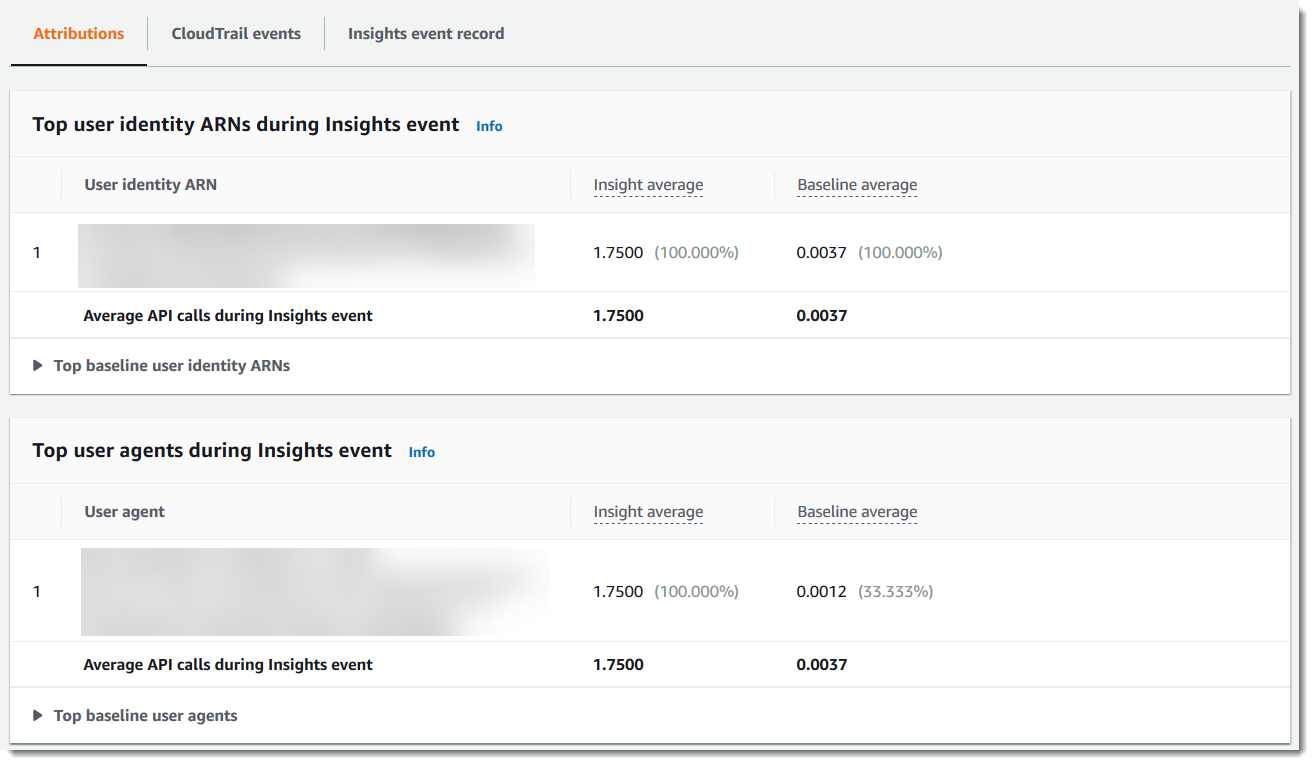The width and height of the screenshot is (1314, 765).
Task: Click Info link beside user identity ARNs heading
Action: pyautogui.click(x=489, y=126)
